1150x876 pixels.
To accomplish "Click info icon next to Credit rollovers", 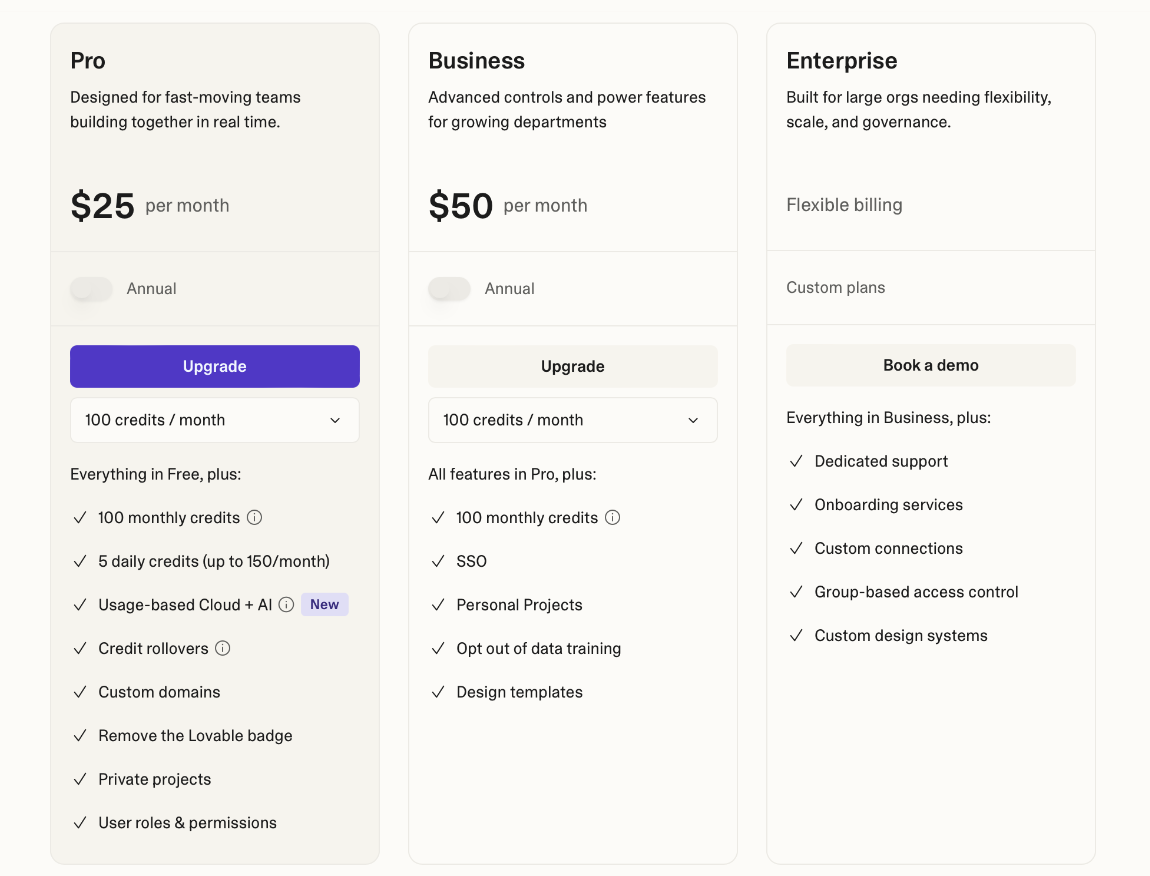I will 223,648.
